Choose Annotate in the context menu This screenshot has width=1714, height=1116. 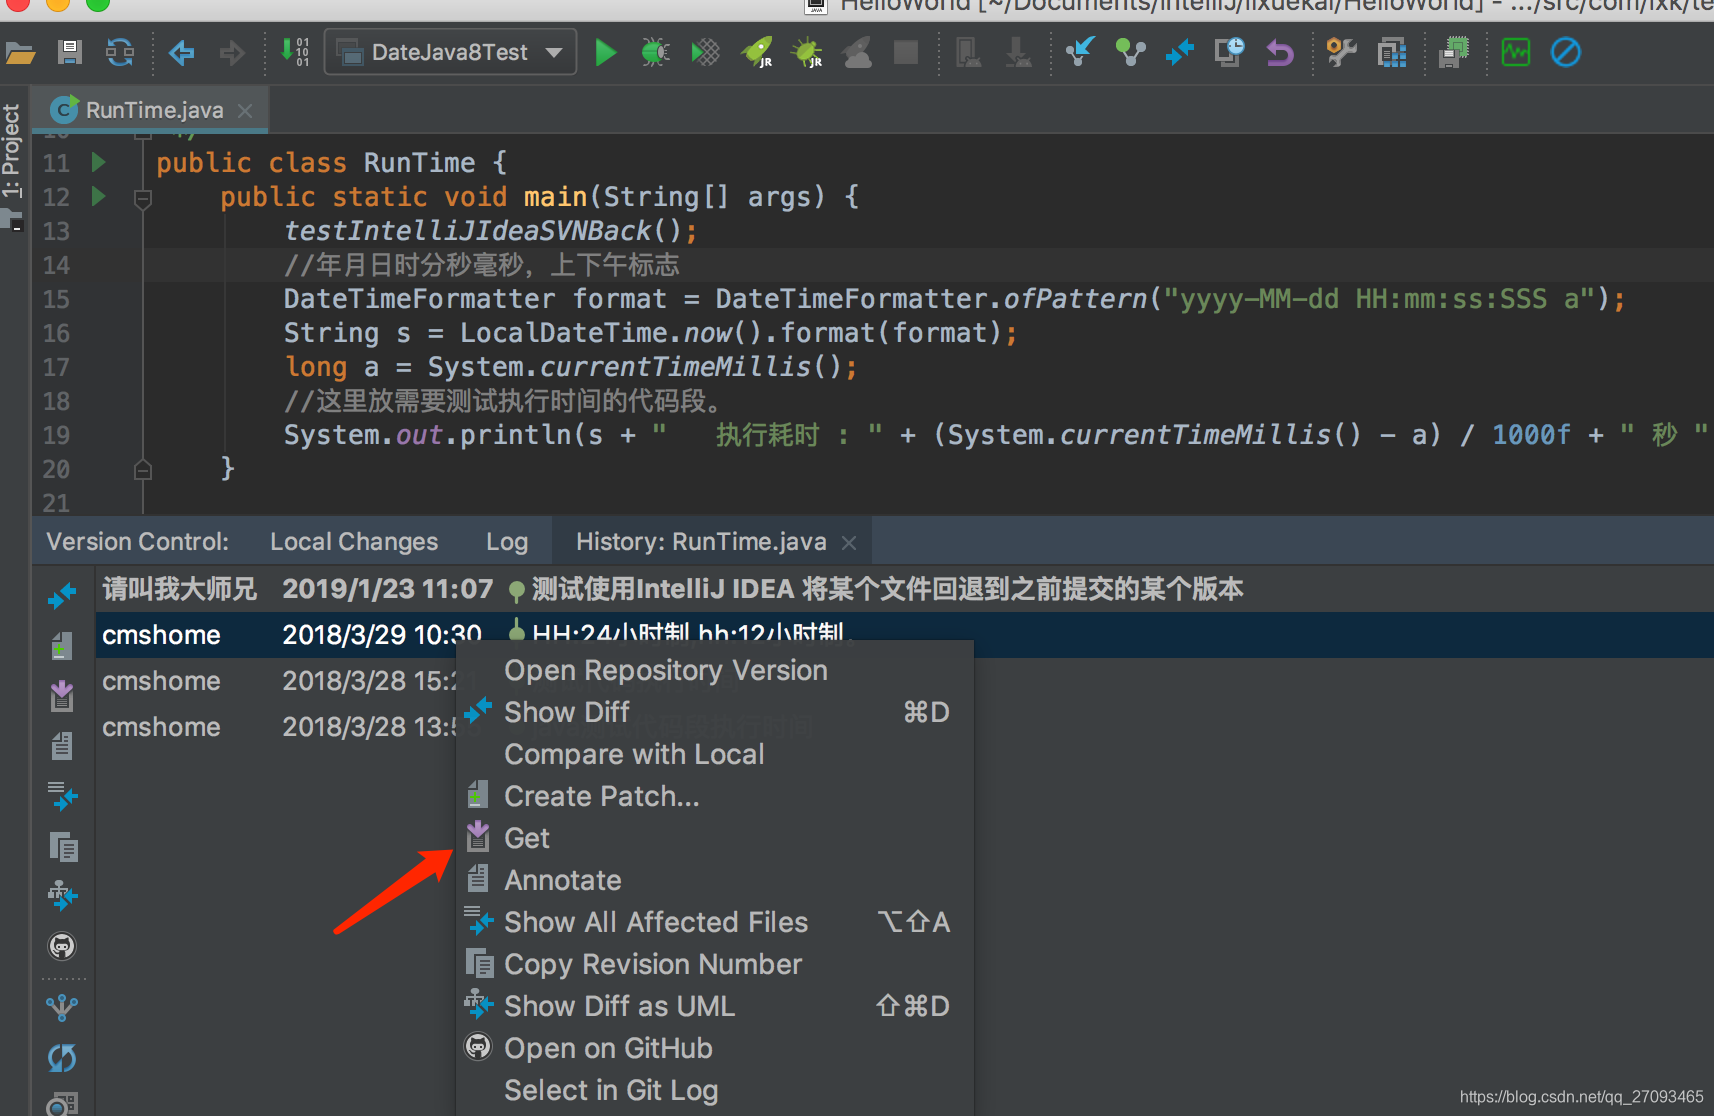tap(714, 880)
